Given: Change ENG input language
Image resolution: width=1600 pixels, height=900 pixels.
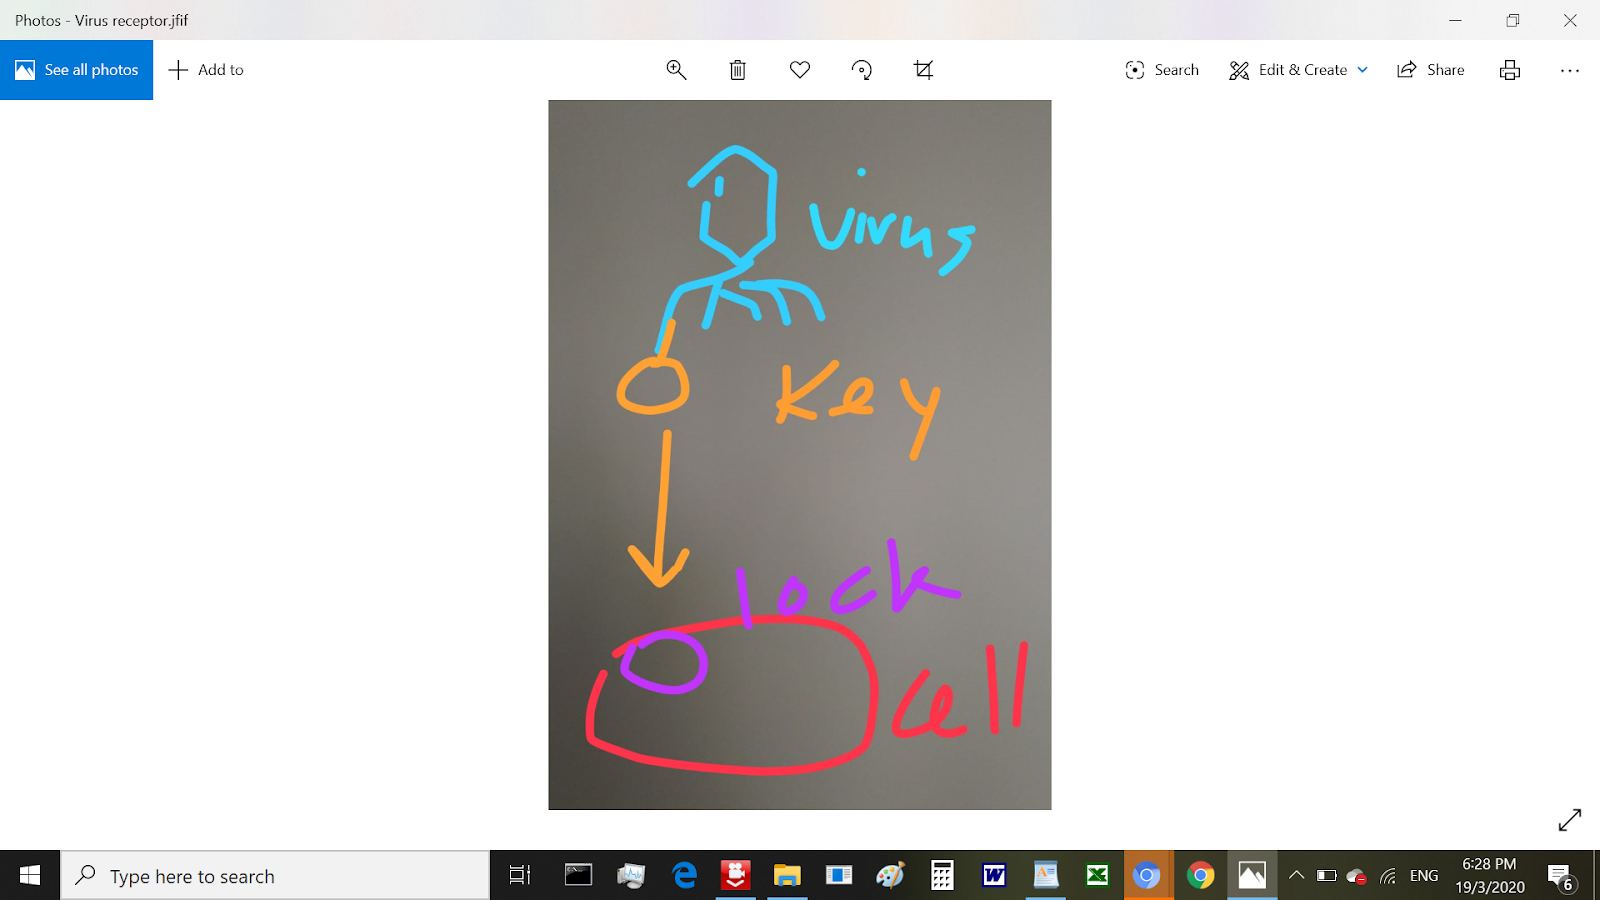Looking at the screenshot, I should tap(1424, 876).
